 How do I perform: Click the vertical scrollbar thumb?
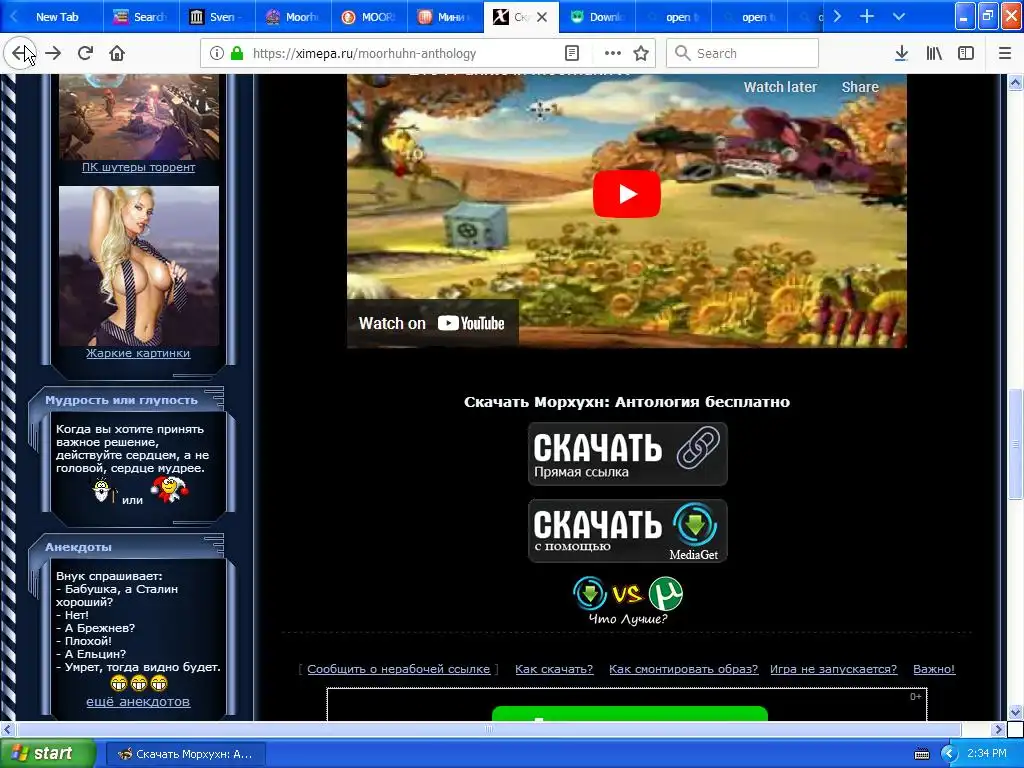[x=1016, y=444]
